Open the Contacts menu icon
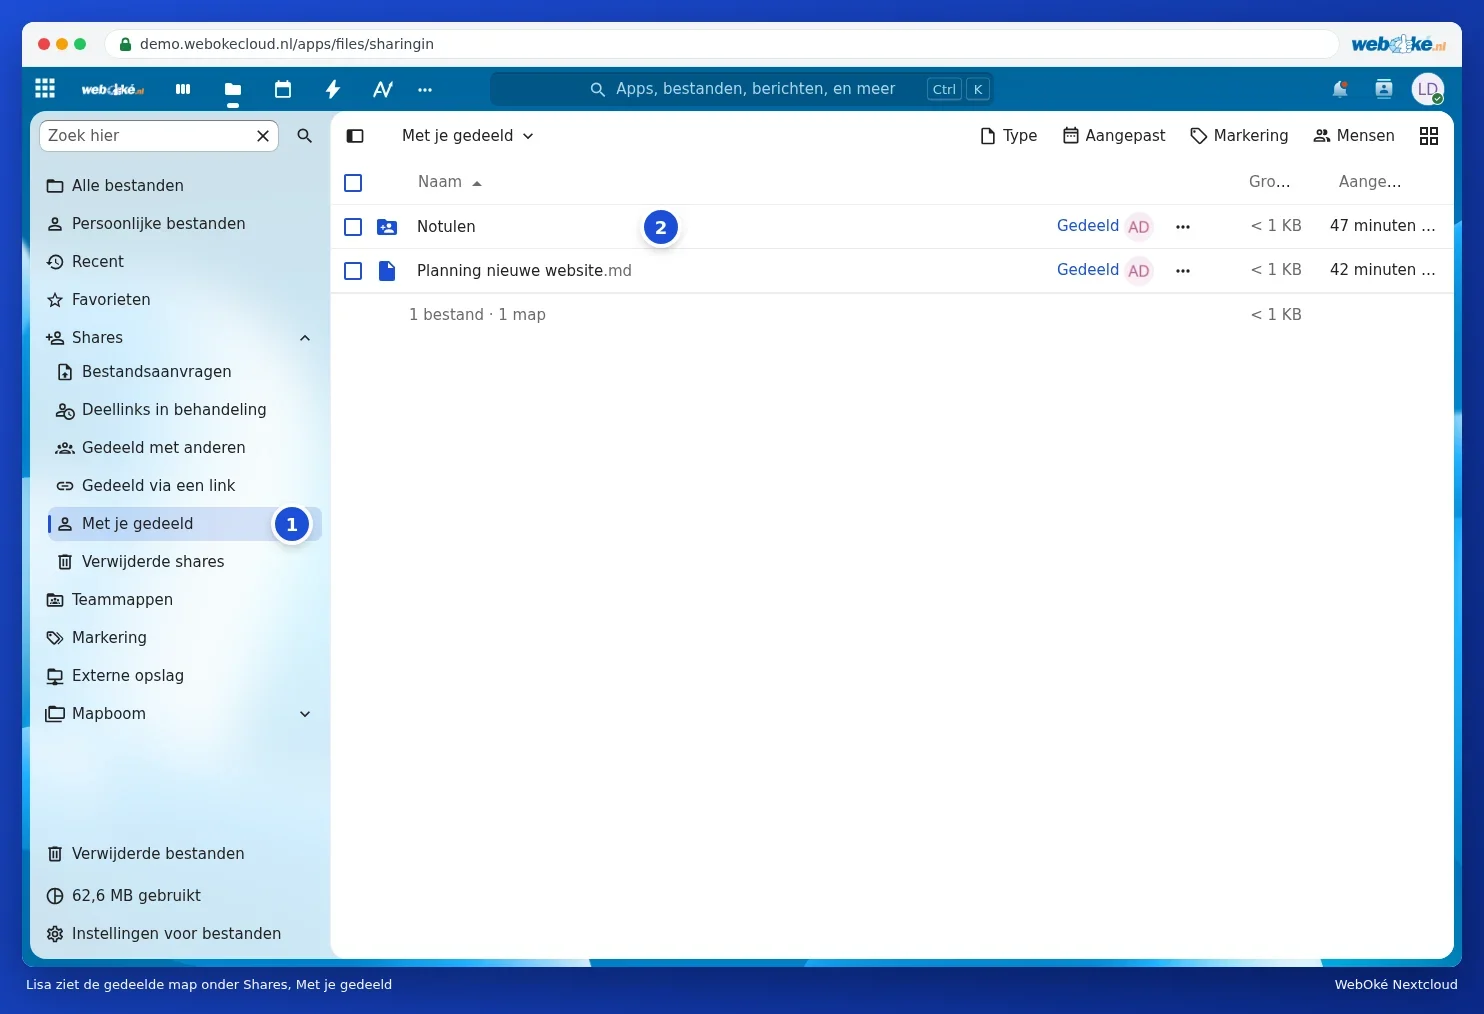Image resolution: width=1484 pixels, height=1014 pixels. click(x=1384, y=89)
